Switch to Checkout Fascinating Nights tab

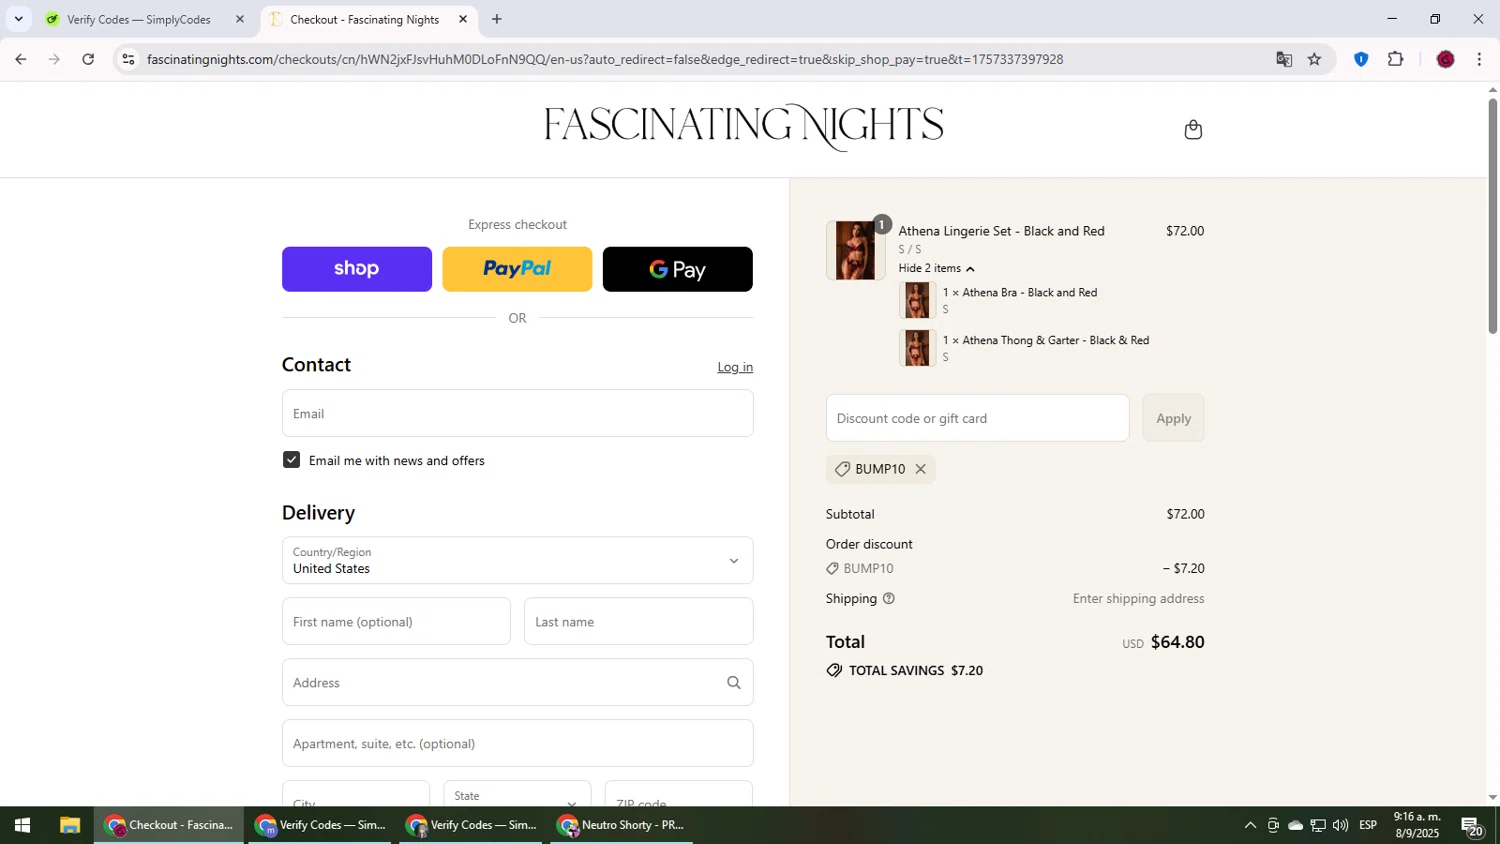click(364, 19)
